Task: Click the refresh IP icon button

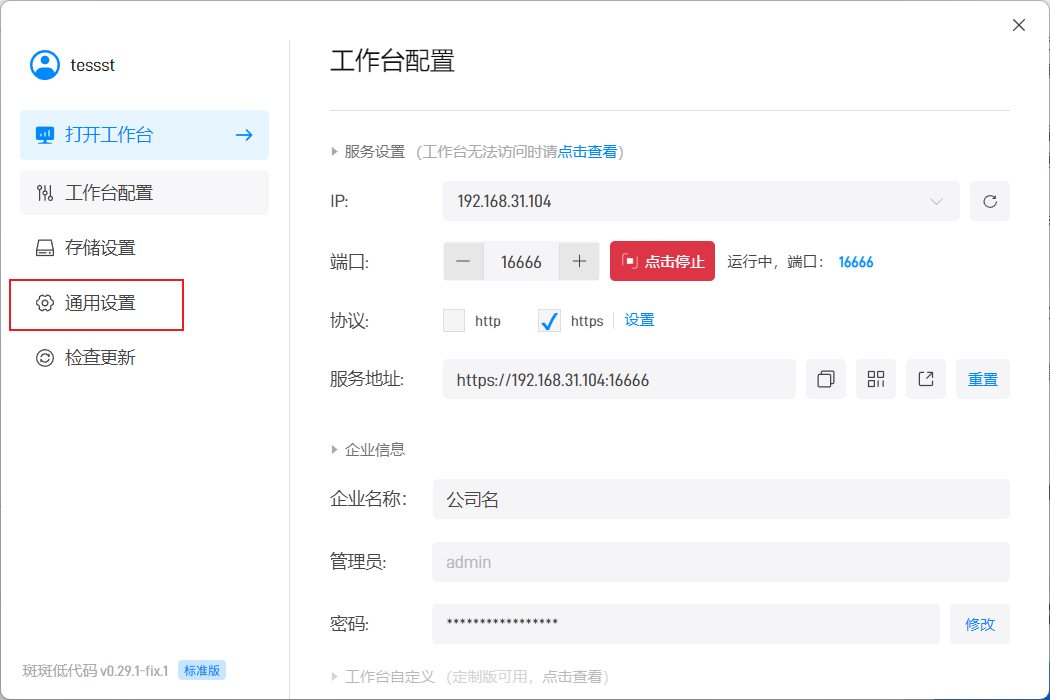Action: pyautogui.click(x=989, y=201)
